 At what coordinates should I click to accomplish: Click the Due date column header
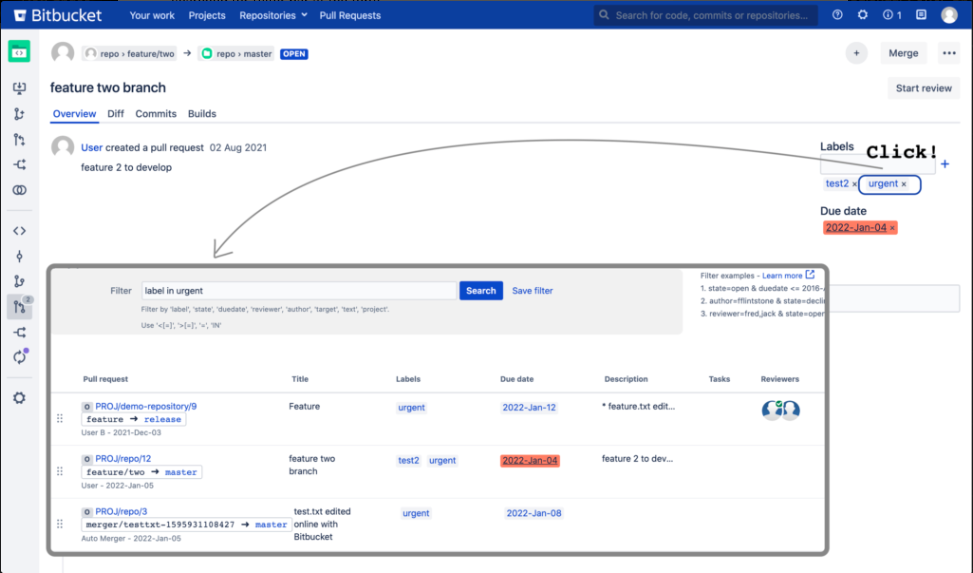517,379
